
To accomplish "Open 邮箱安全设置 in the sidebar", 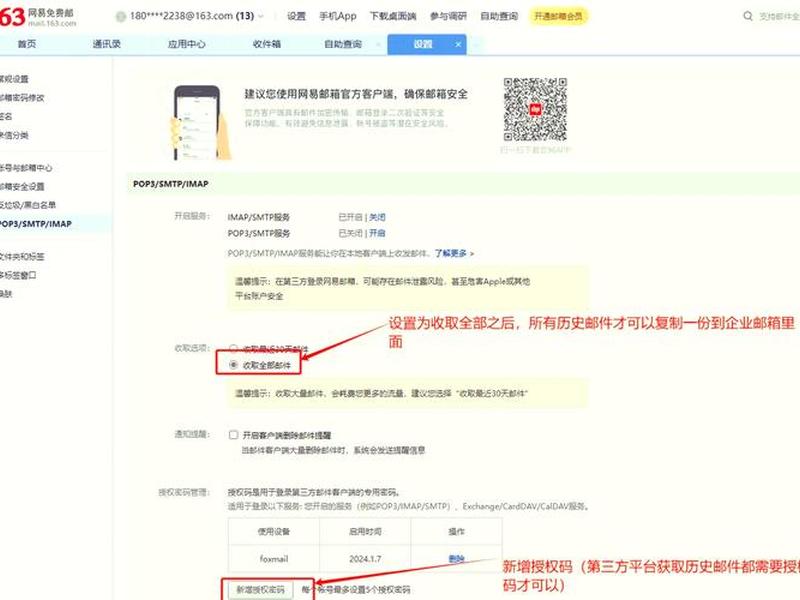I will [x=22, y=187].
